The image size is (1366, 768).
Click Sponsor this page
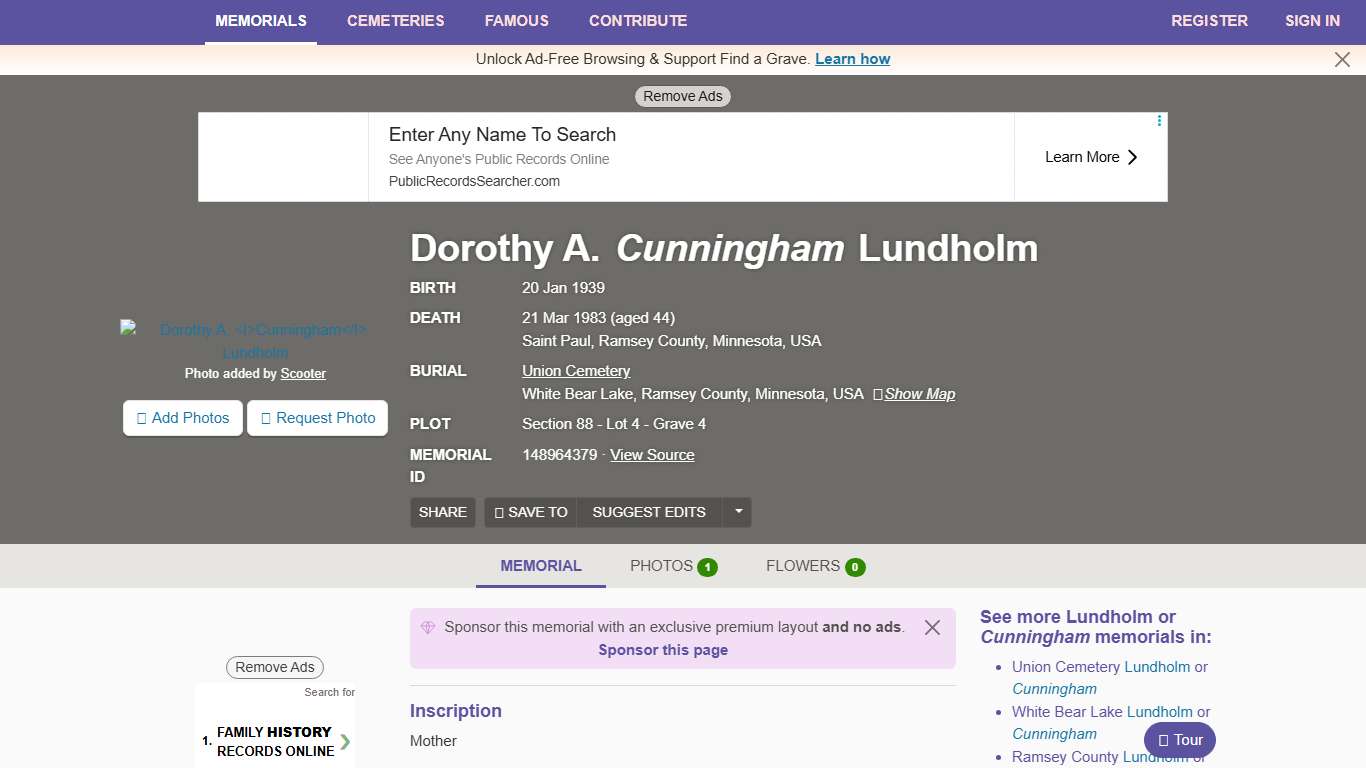pyautogui.click(x=663, y=649)
